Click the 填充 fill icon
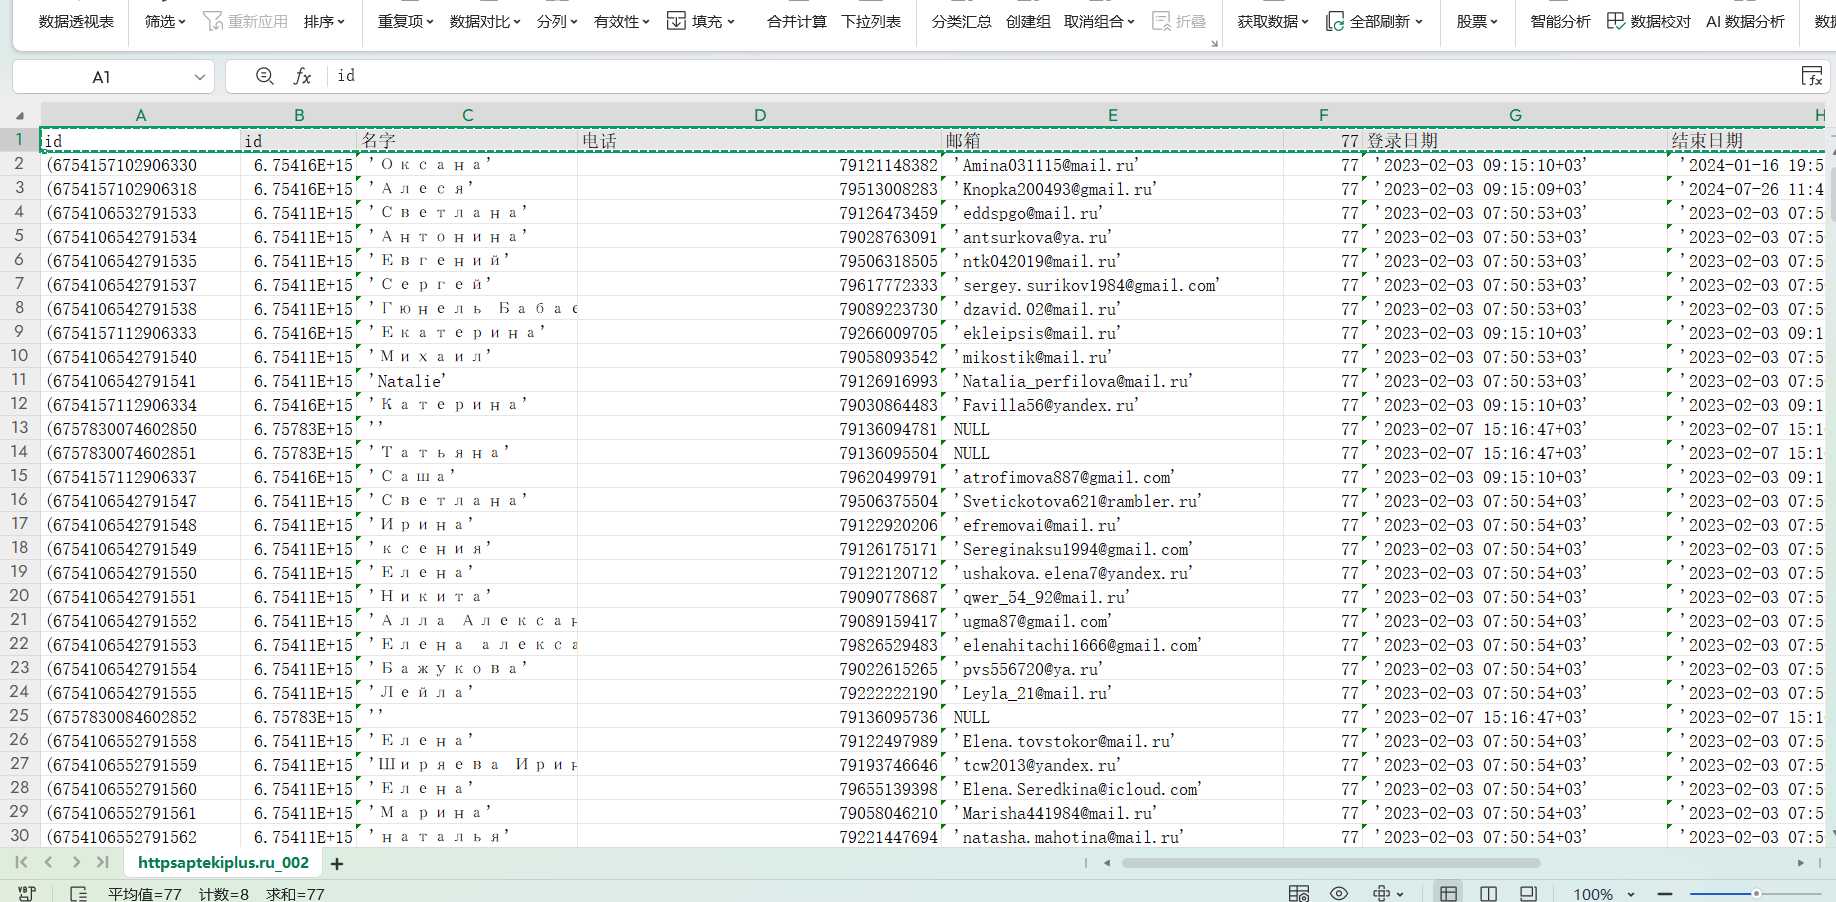This screenshot has height=902, width=1836. (x=677, y=21)
